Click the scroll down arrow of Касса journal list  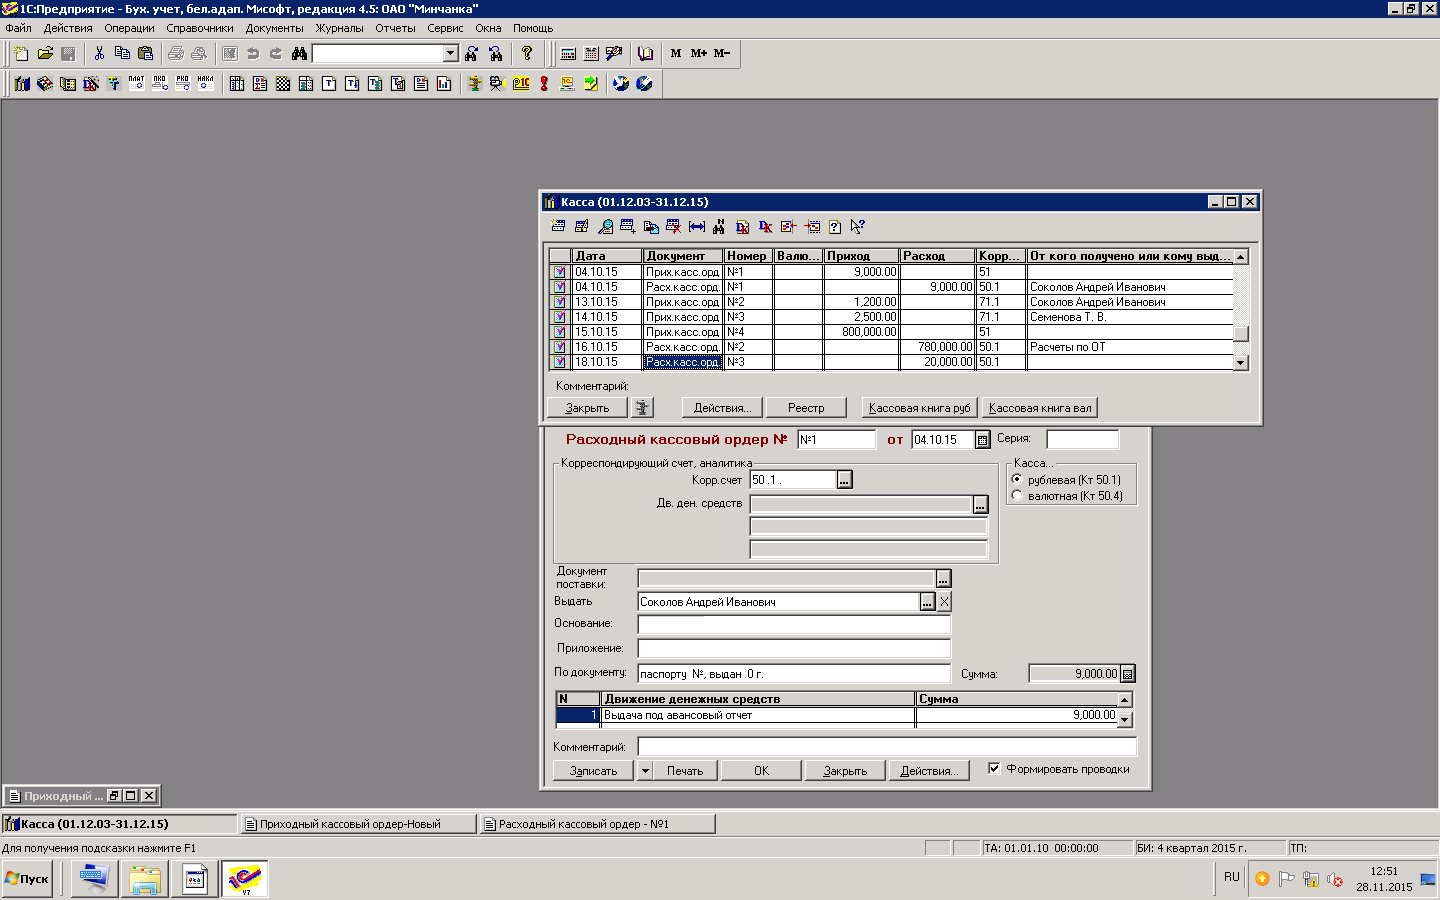click(1240, 363)
